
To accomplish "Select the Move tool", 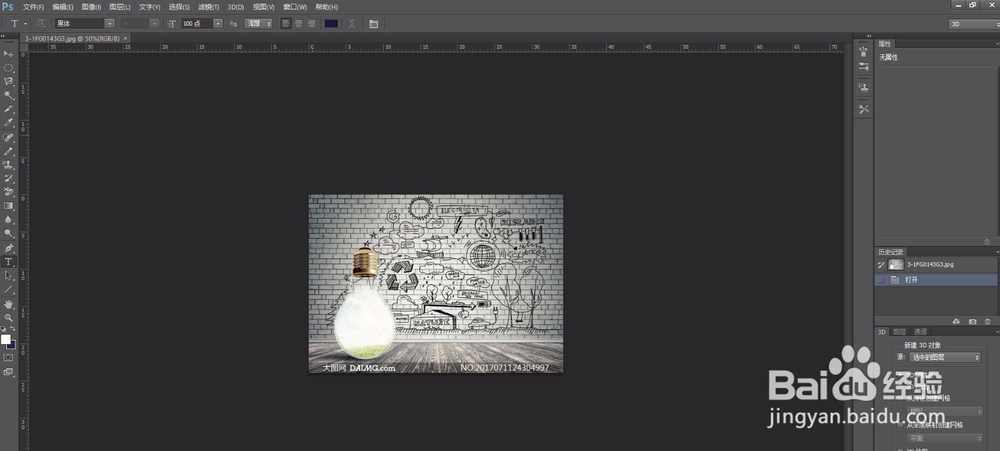I will click(9, 53).
